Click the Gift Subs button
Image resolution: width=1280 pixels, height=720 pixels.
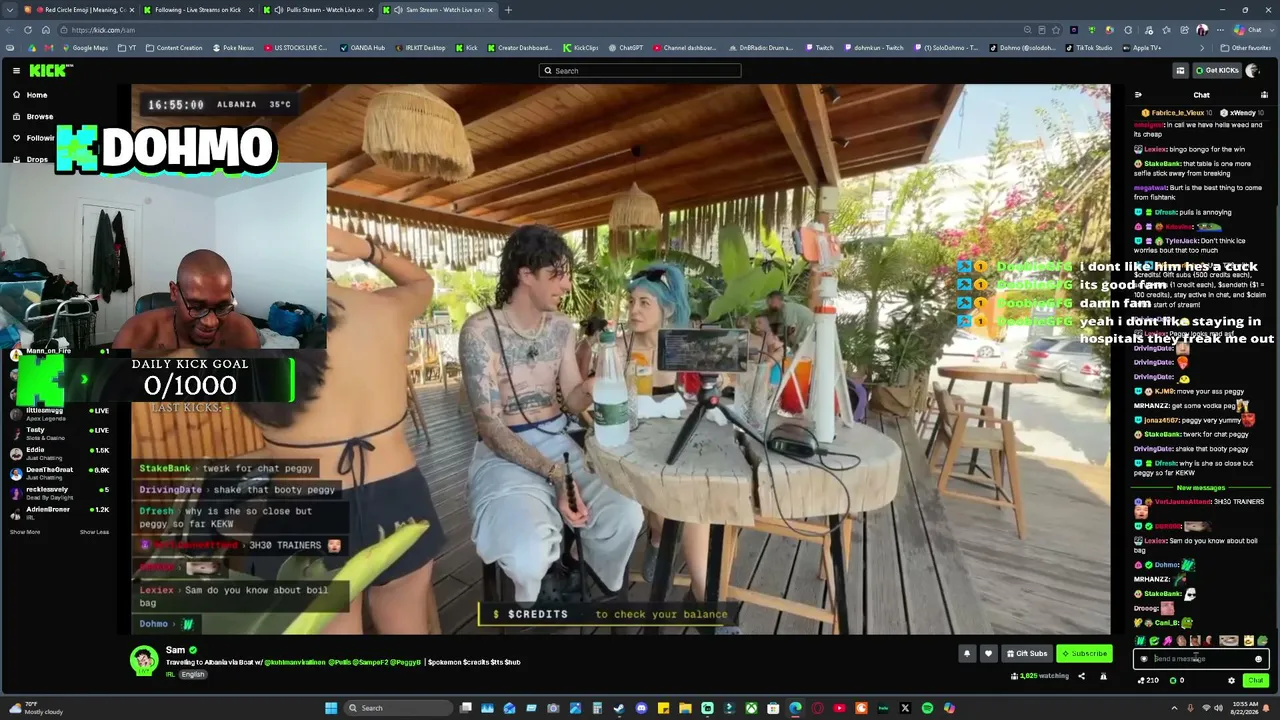point(1026,653)
